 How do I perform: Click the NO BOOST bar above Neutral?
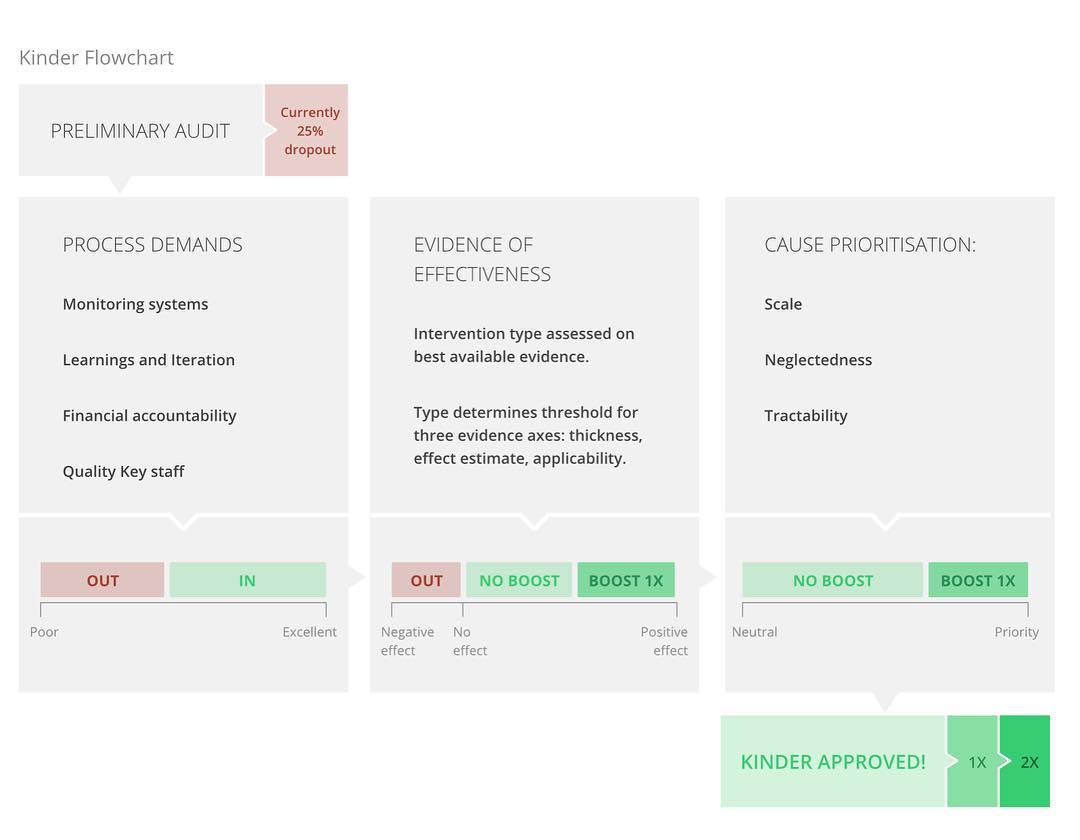click(x=833, y=580)
